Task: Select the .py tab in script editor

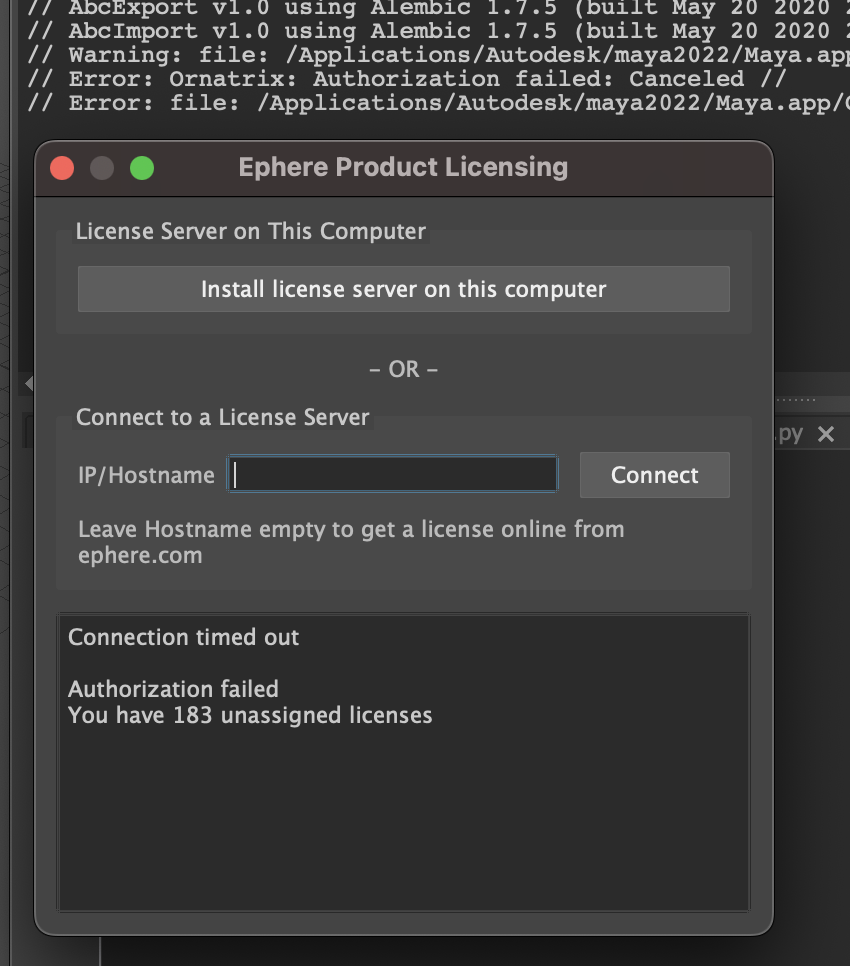Action: click(790, 434)
